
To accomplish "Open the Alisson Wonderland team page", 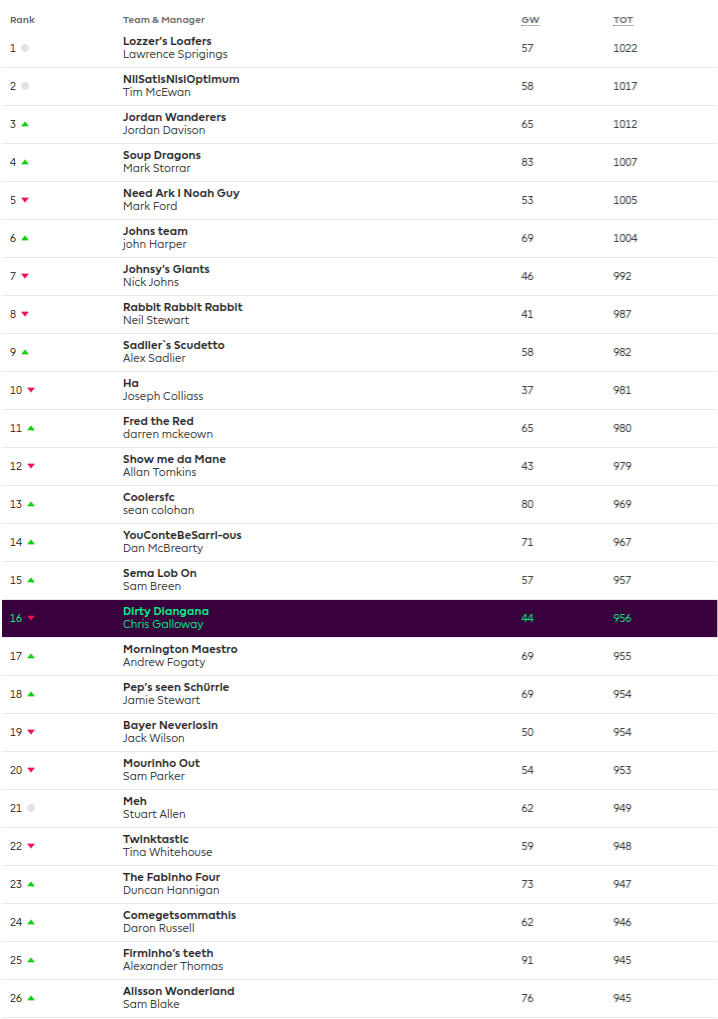I will tap(178, 991).
